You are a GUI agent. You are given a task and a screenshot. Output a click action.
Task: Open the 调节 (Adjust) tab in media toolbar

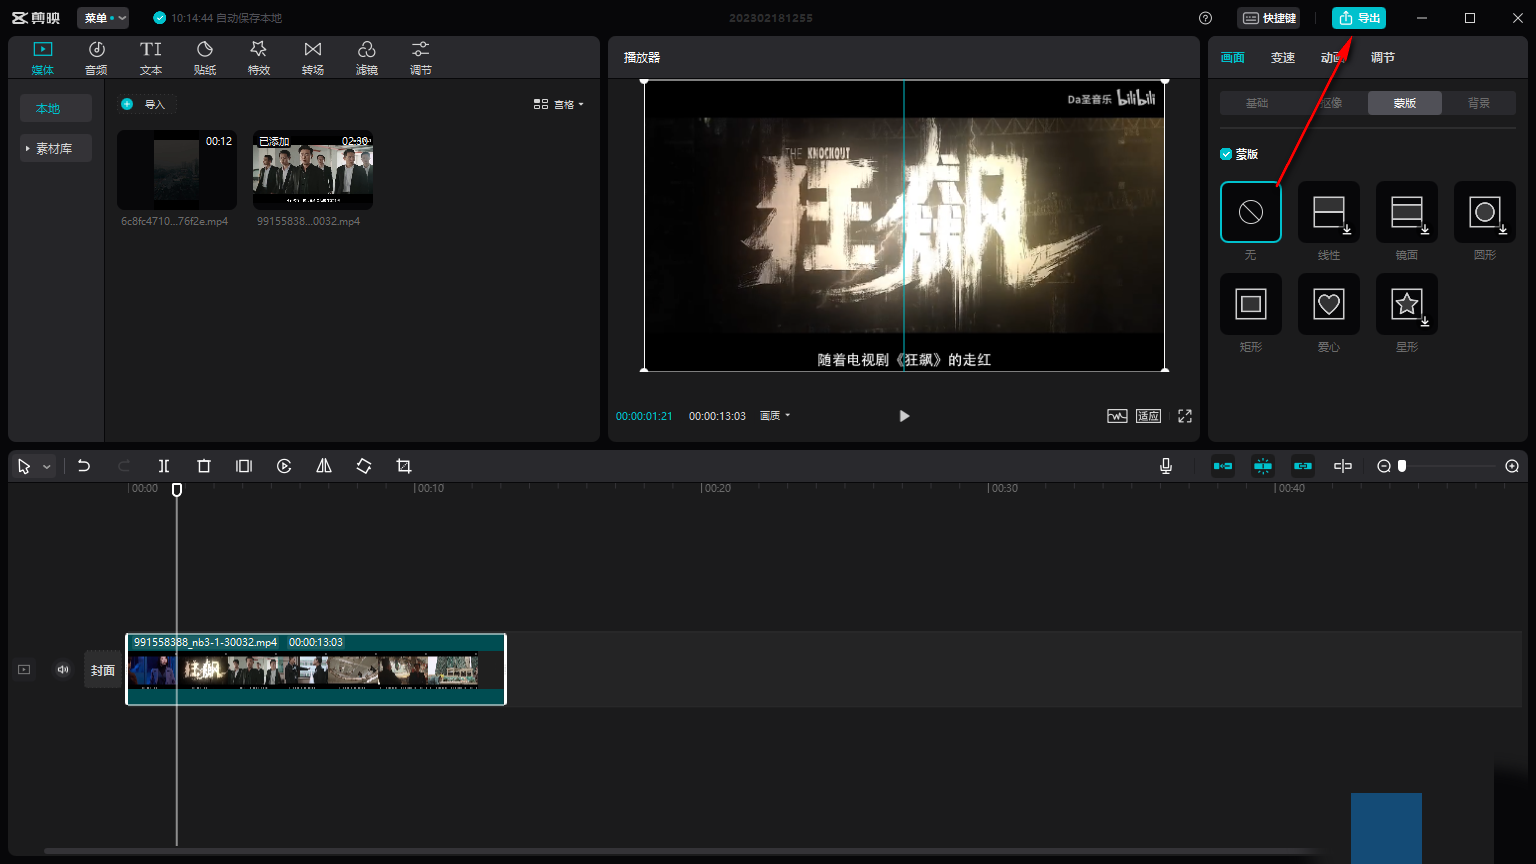pos(420,58)
